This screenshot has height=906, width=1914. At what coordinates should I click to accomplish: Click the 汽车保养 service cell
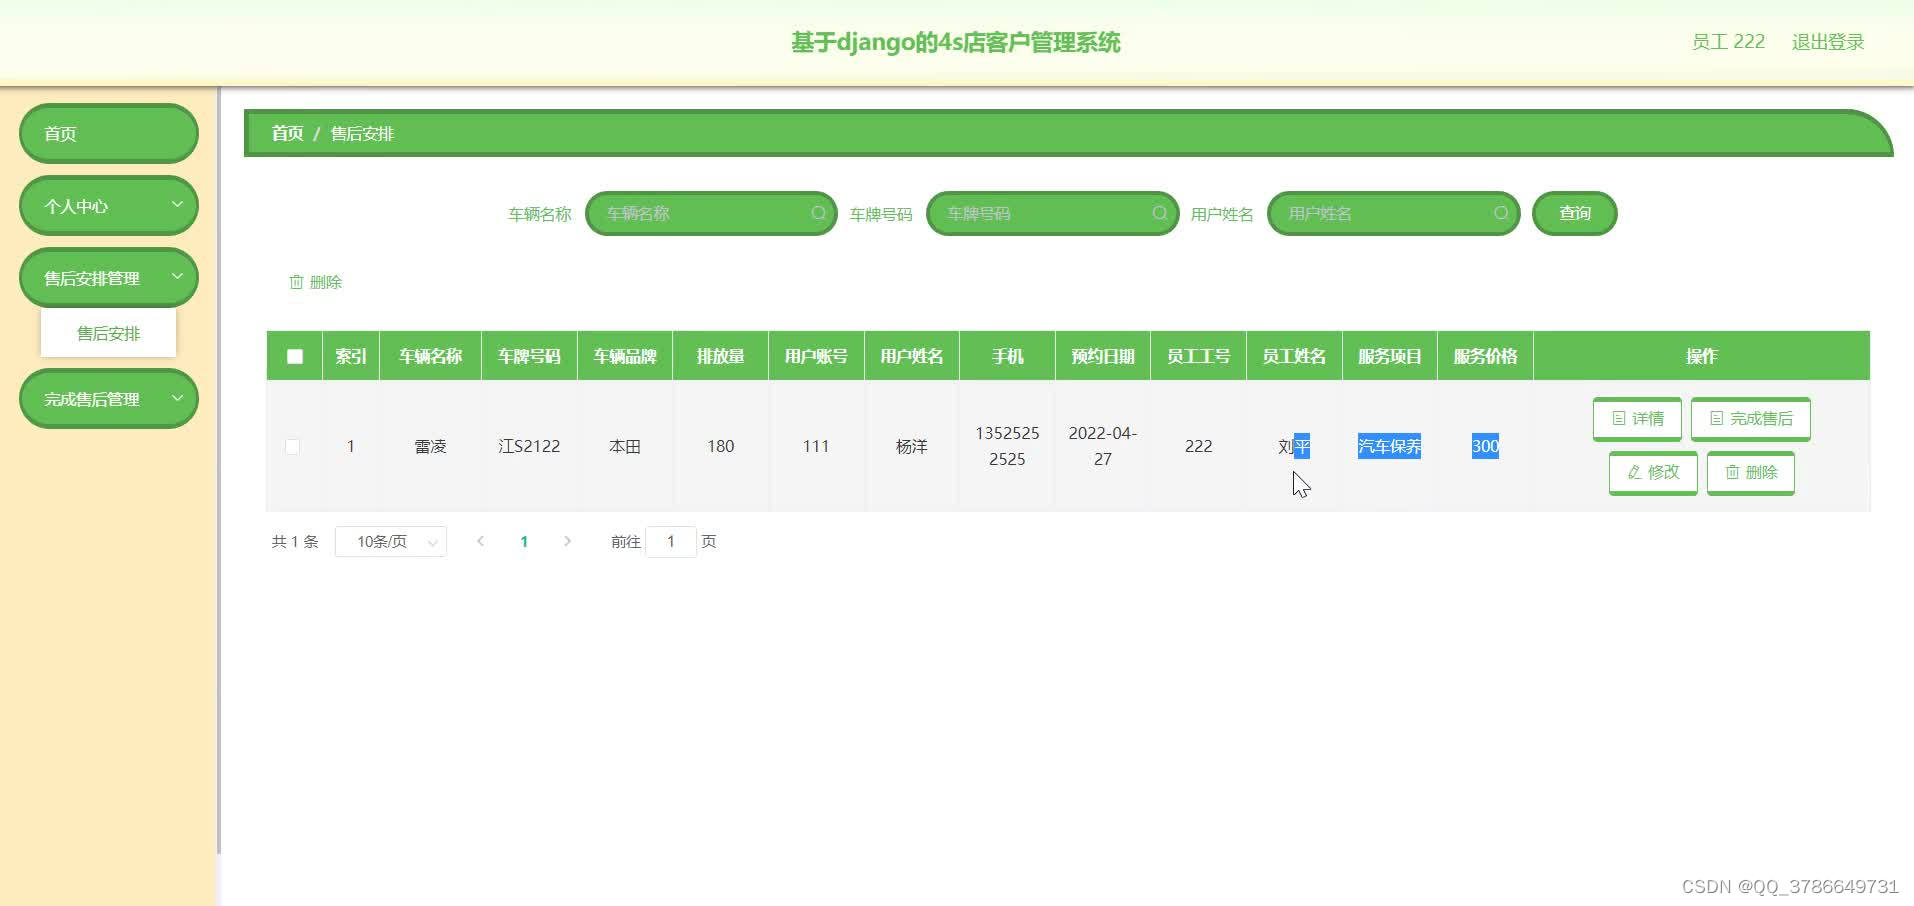pyautogui.click(x=1389, y=446)
